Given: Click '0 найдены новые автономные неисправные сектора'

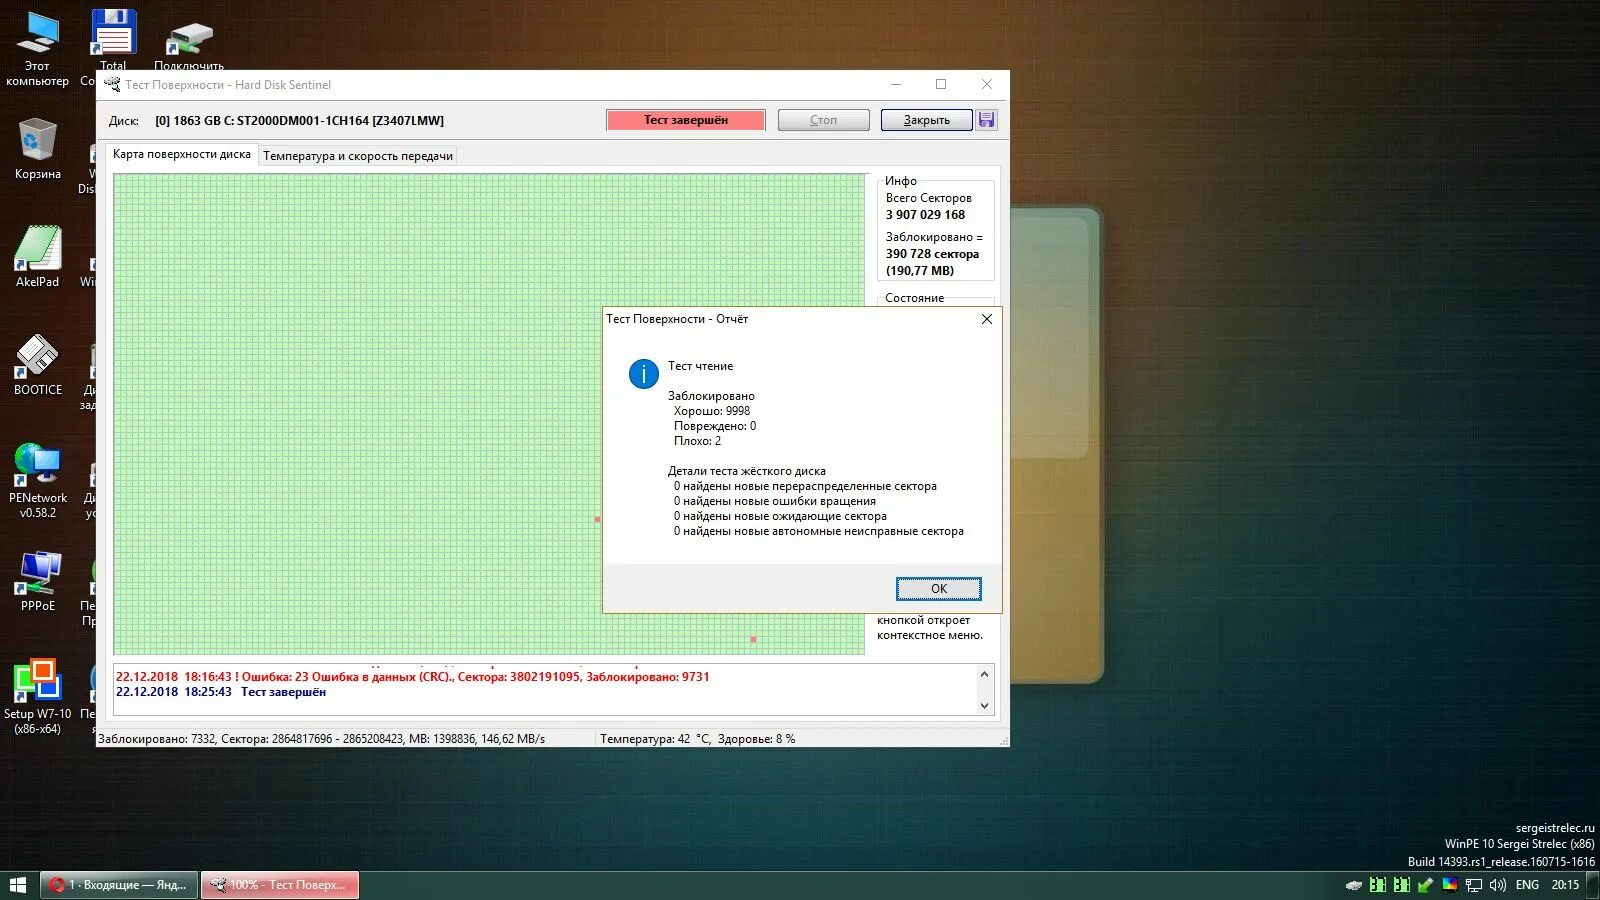Looking at the screenshot, I should pyautogui.click(x=819, y=531).
